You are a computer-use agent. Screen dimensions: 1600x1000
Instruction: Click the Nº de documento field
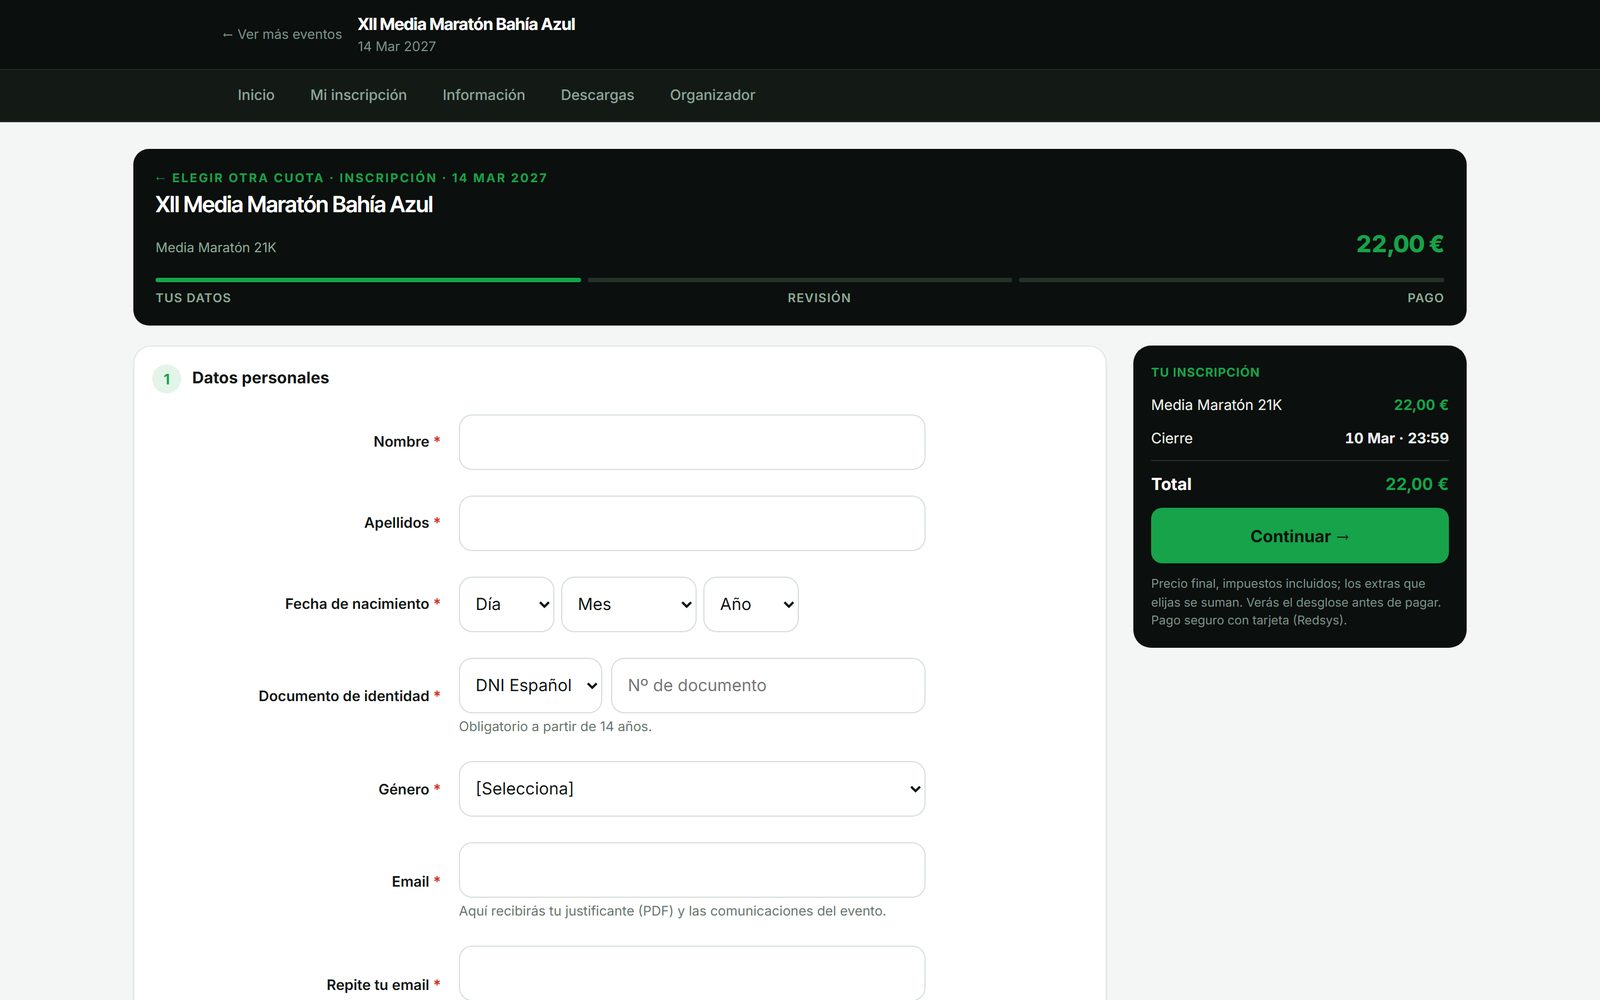[x=768, y=685]
